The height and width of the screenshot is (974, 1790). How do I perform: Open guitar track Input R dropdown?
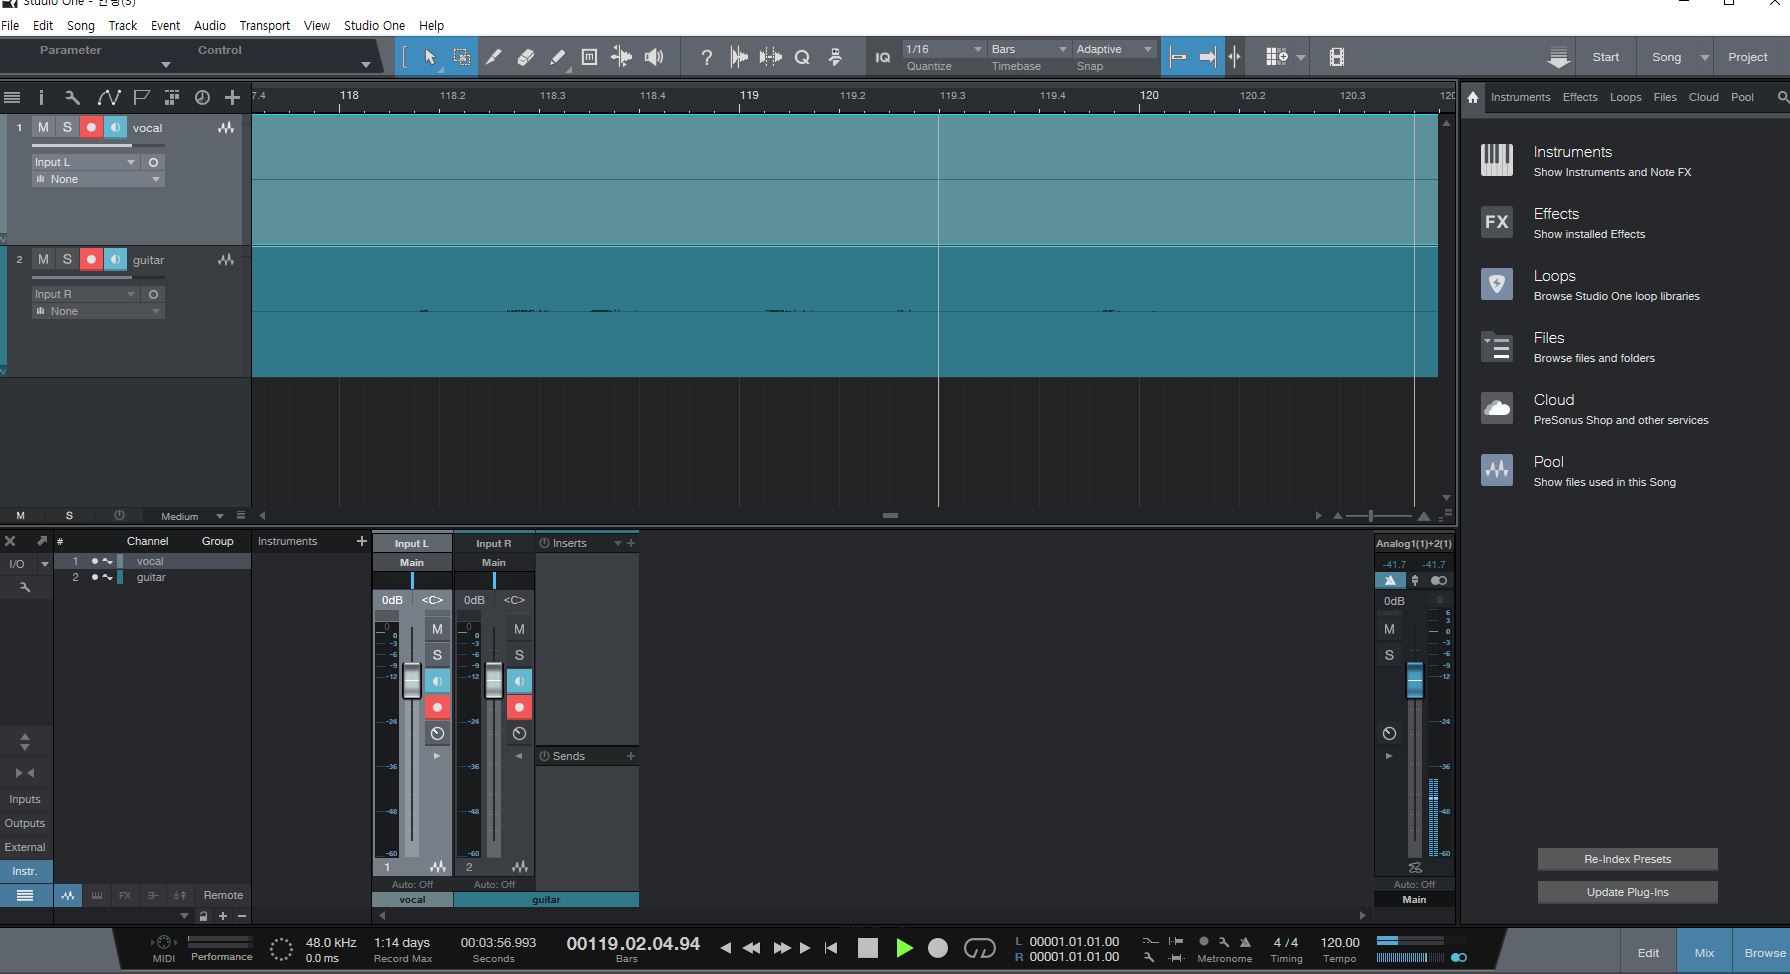[x=85, y=294]
